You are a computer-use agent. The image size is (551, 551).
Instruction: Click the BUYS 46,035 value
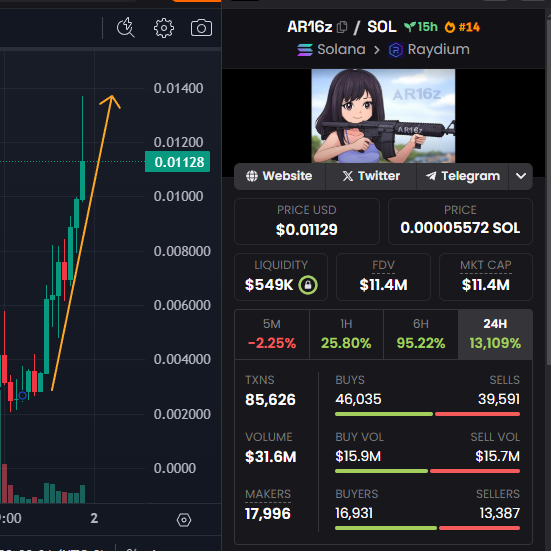[358, 399]
